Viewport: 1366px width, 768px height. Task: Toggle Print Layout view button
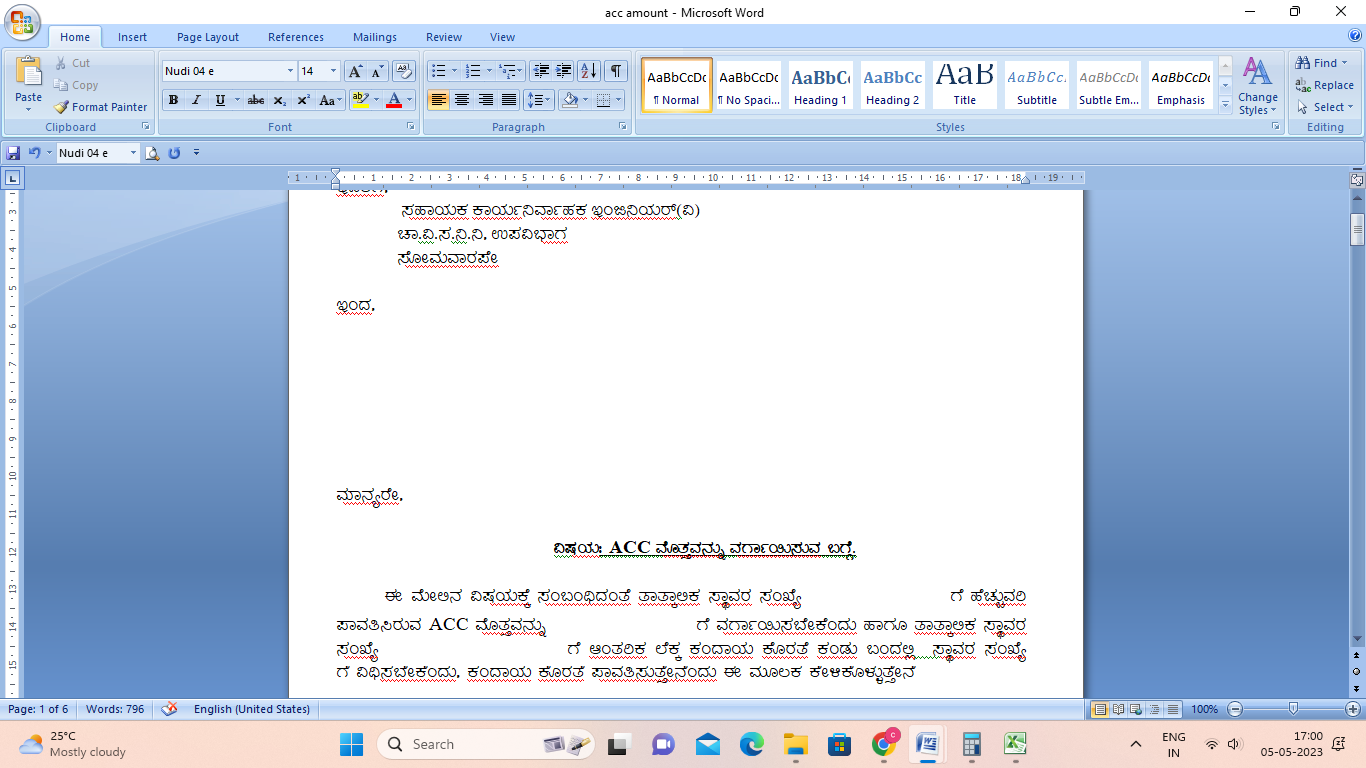[1100, 709]
